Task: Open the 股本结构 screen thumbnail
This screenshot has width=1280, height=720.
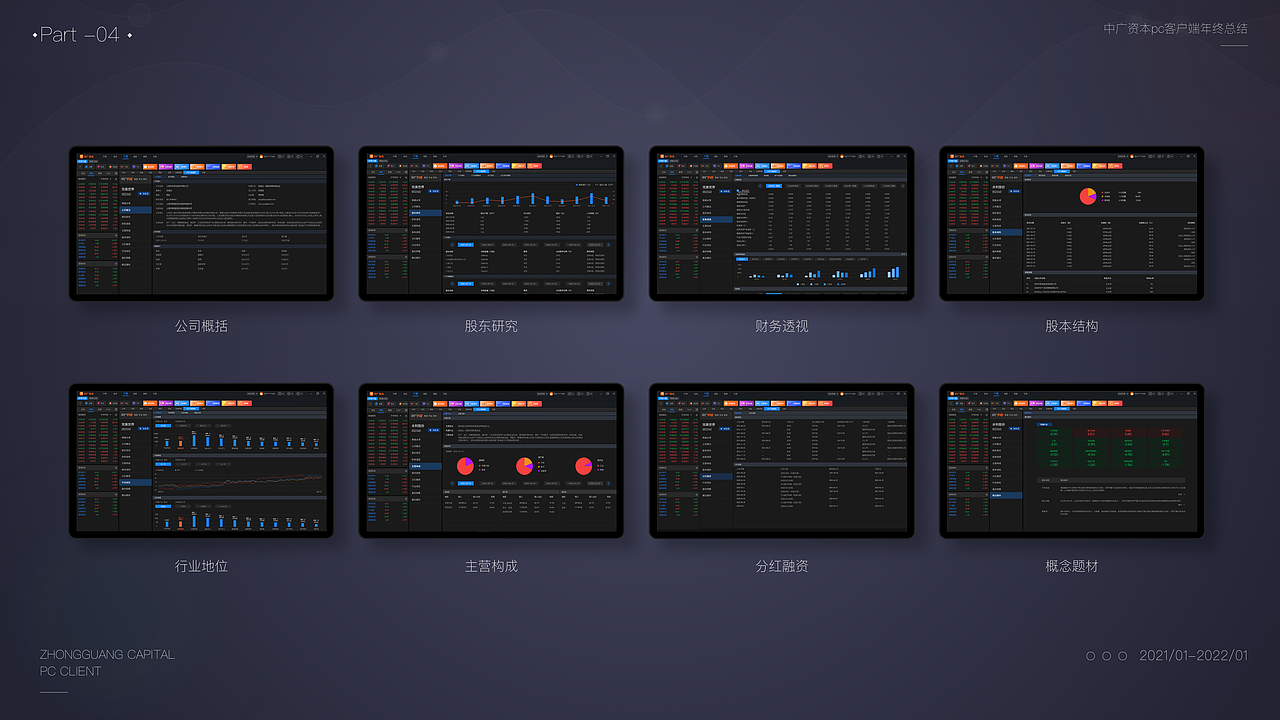Action: [x=1071, y=223]
